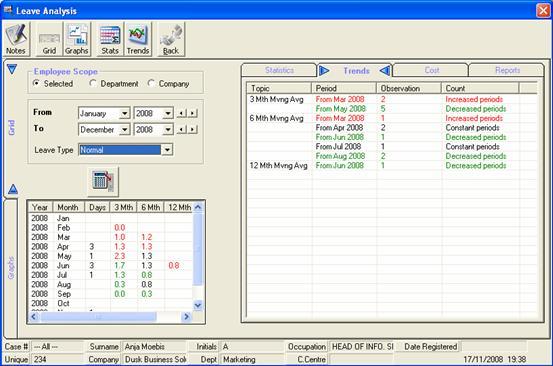Image resolution: width=553 pixels, height=366 pixels.
Task: Switch to the Statistics tab
Action: pos(279,70)
